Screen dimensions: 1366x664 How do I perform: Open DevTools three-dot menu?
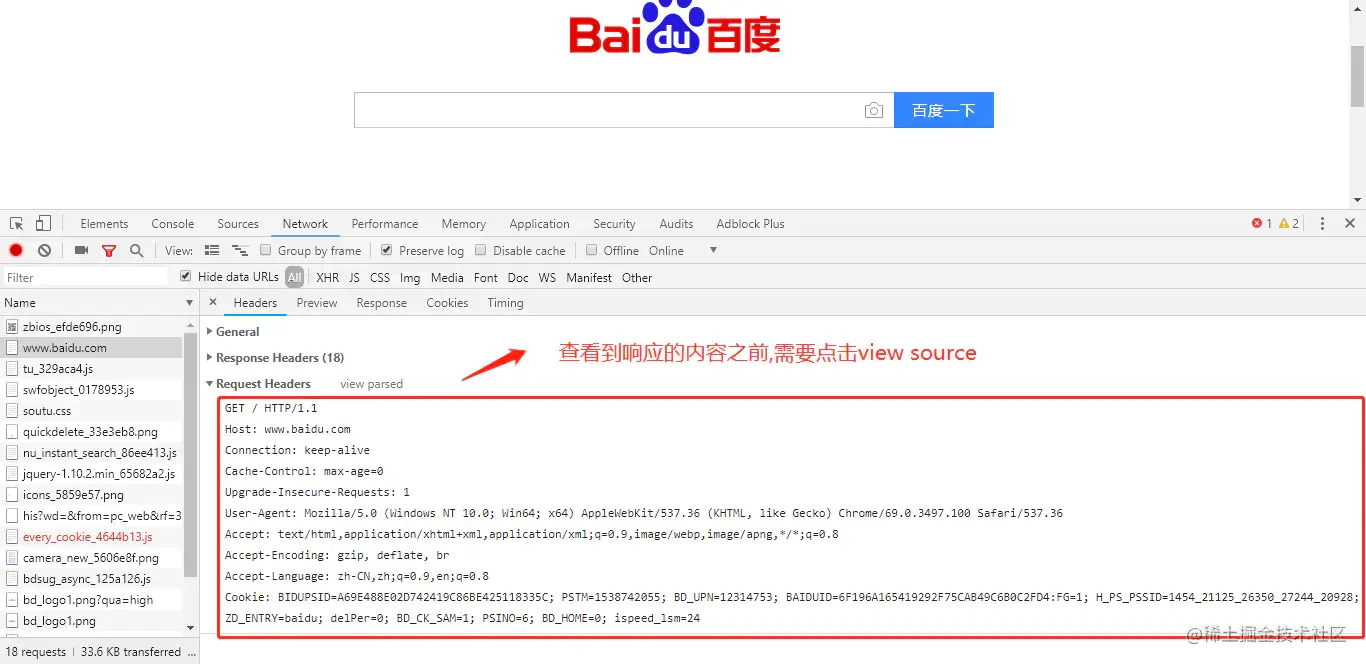tap(1322, 223)
